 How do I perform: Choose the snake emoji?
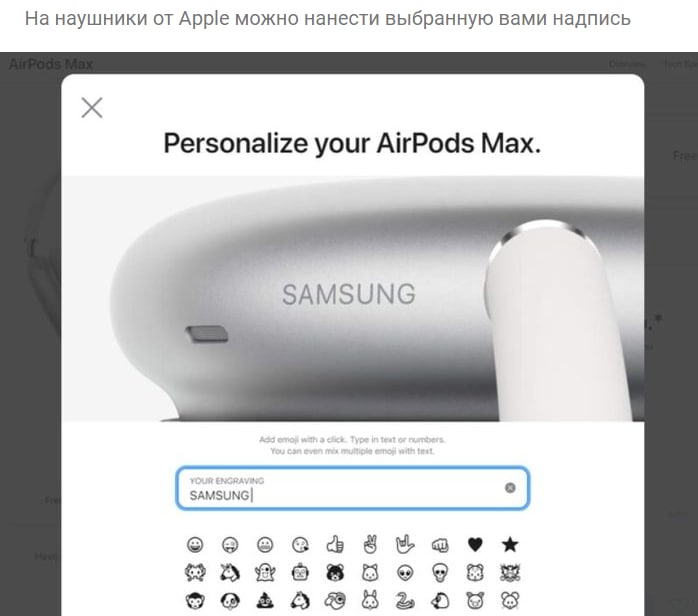pos(405,601)
